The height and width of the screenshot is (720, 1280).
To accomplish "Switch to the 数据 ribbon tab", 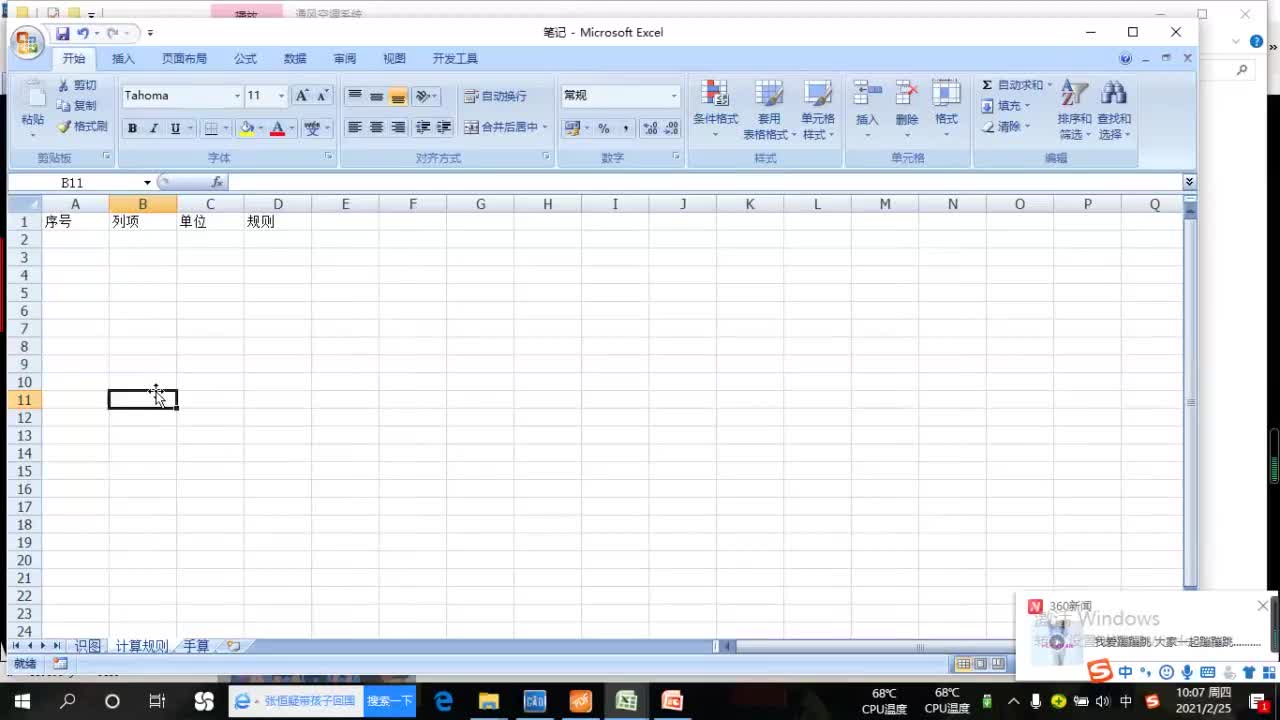I will 295,59.
